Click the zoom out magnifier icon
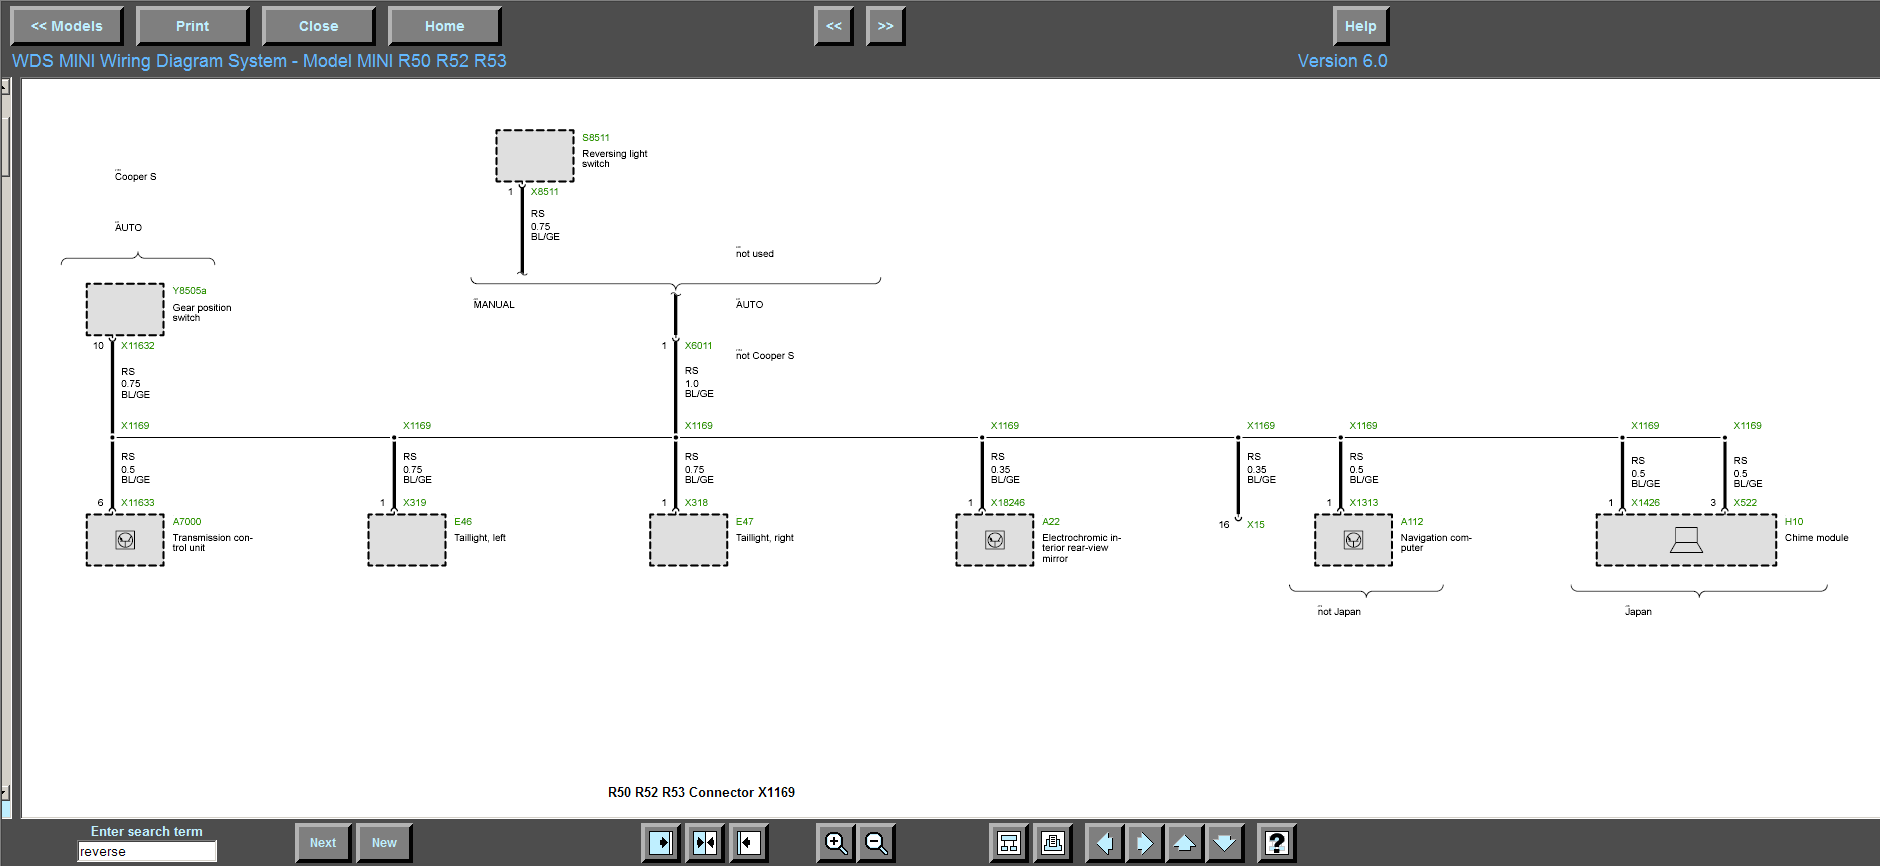Screen dimensions: 1880x866 pyautogui.click(x=875, y=843)
